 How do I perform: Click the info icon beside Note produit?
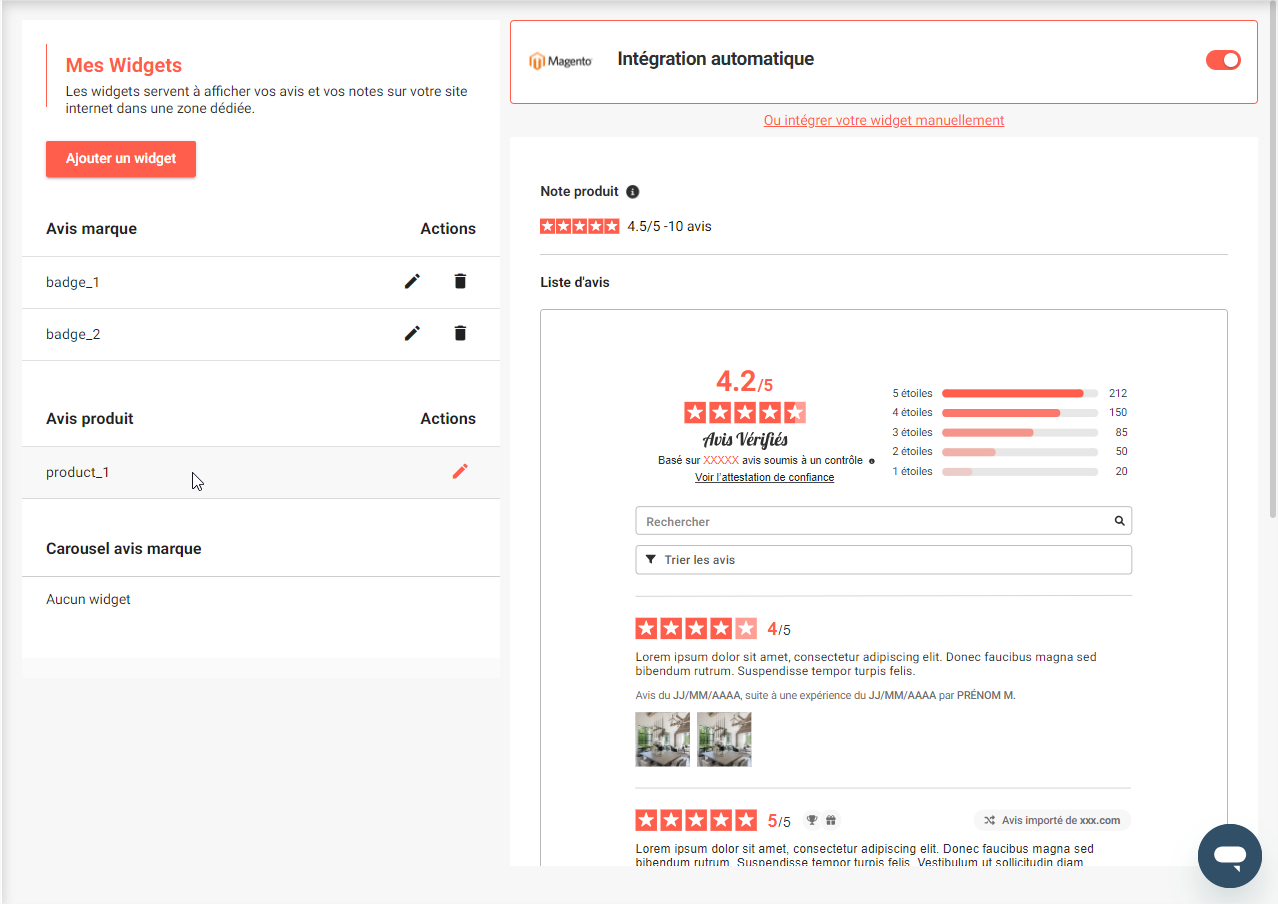(632, 192)
